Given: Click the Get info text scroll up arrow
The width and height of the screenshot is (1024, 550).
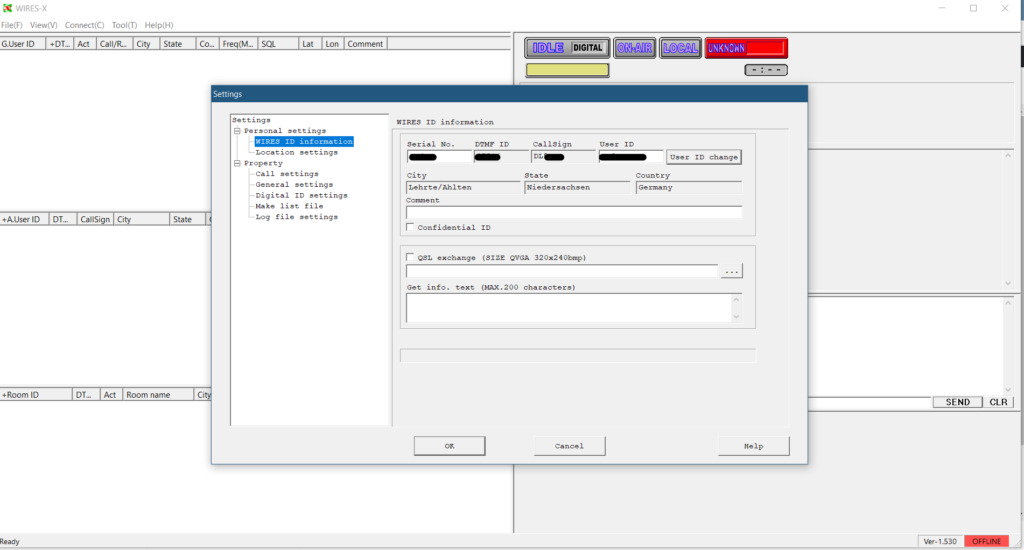Looking at the screenshot, I should click(x=736, y=299).
